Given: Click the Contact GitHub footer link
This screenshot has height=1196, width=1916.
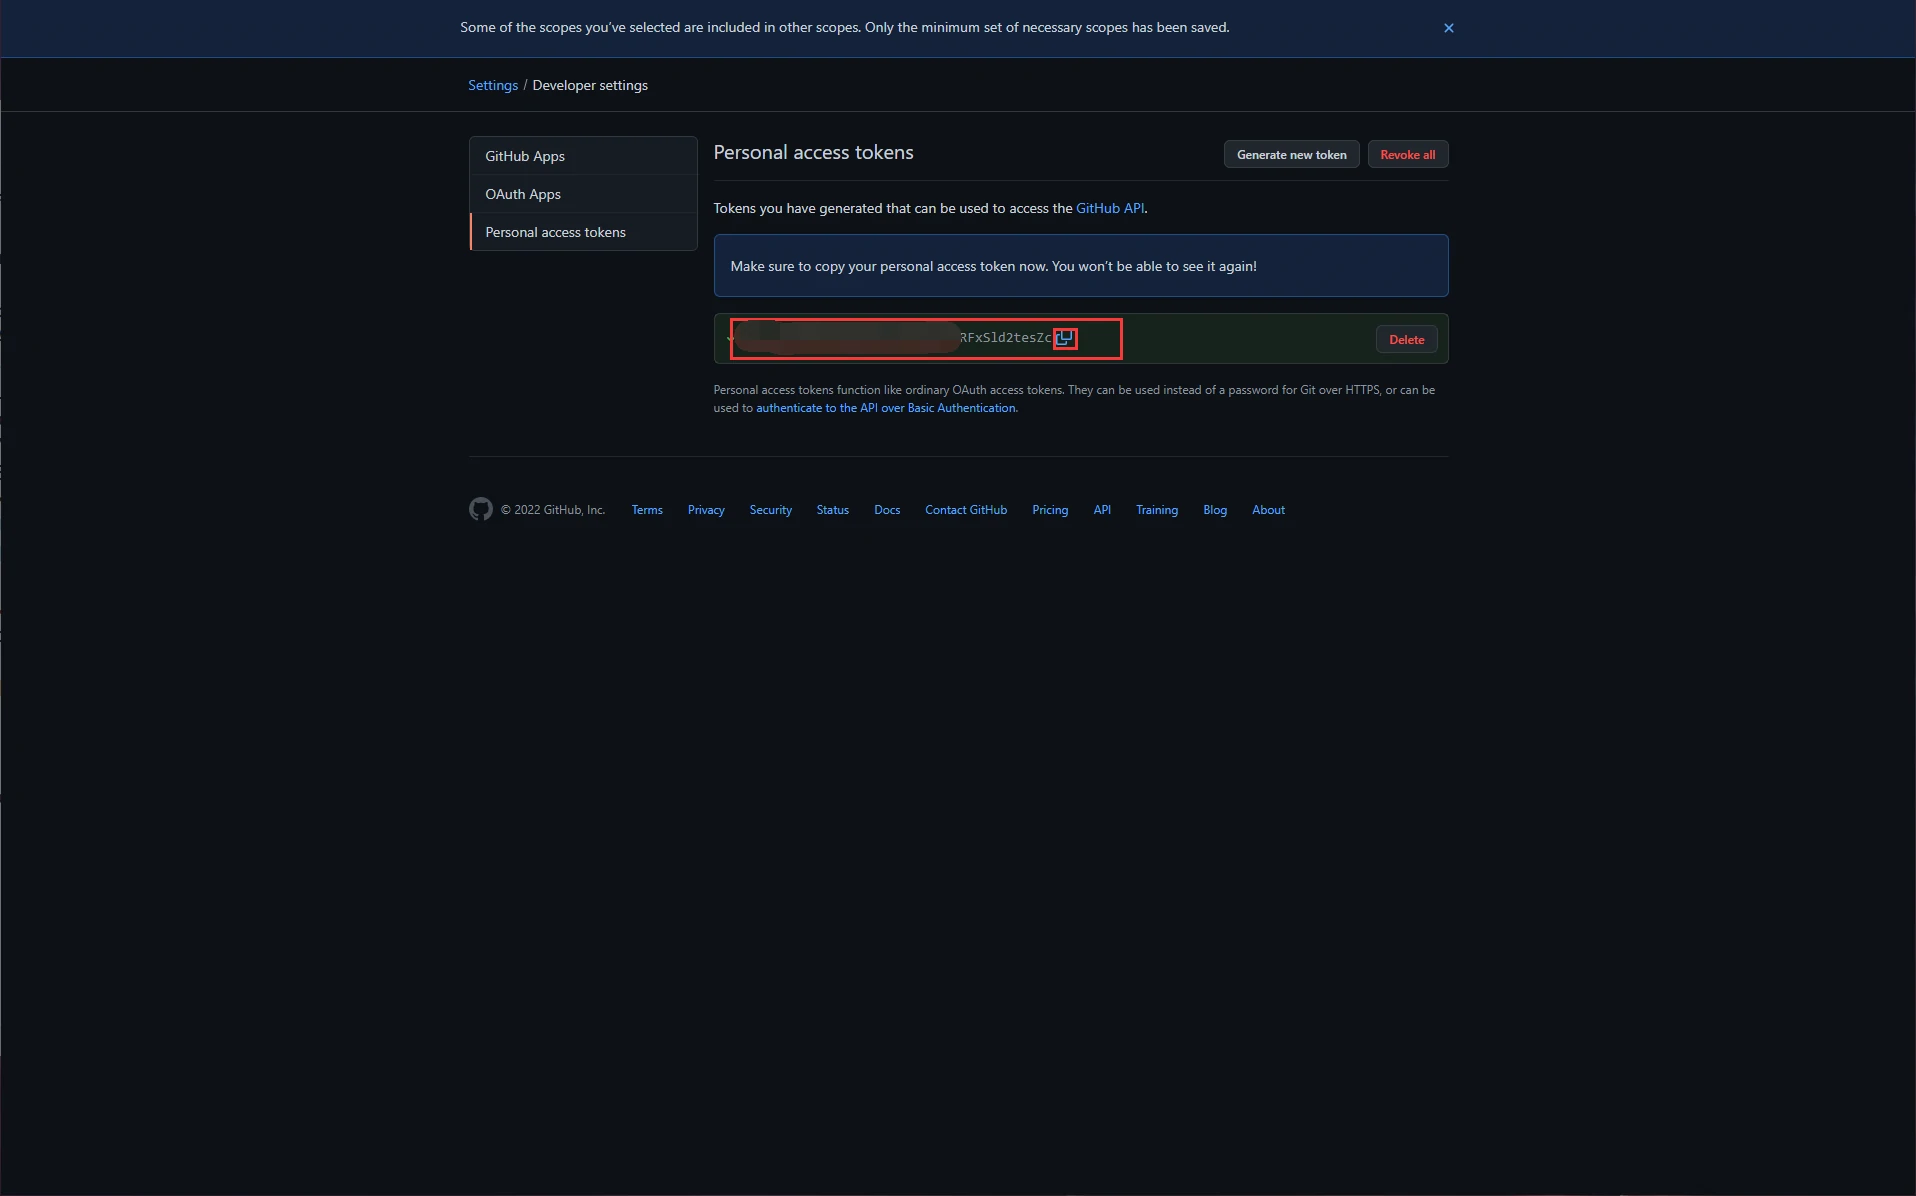Looking at the screenshot, I should (966, 510).
